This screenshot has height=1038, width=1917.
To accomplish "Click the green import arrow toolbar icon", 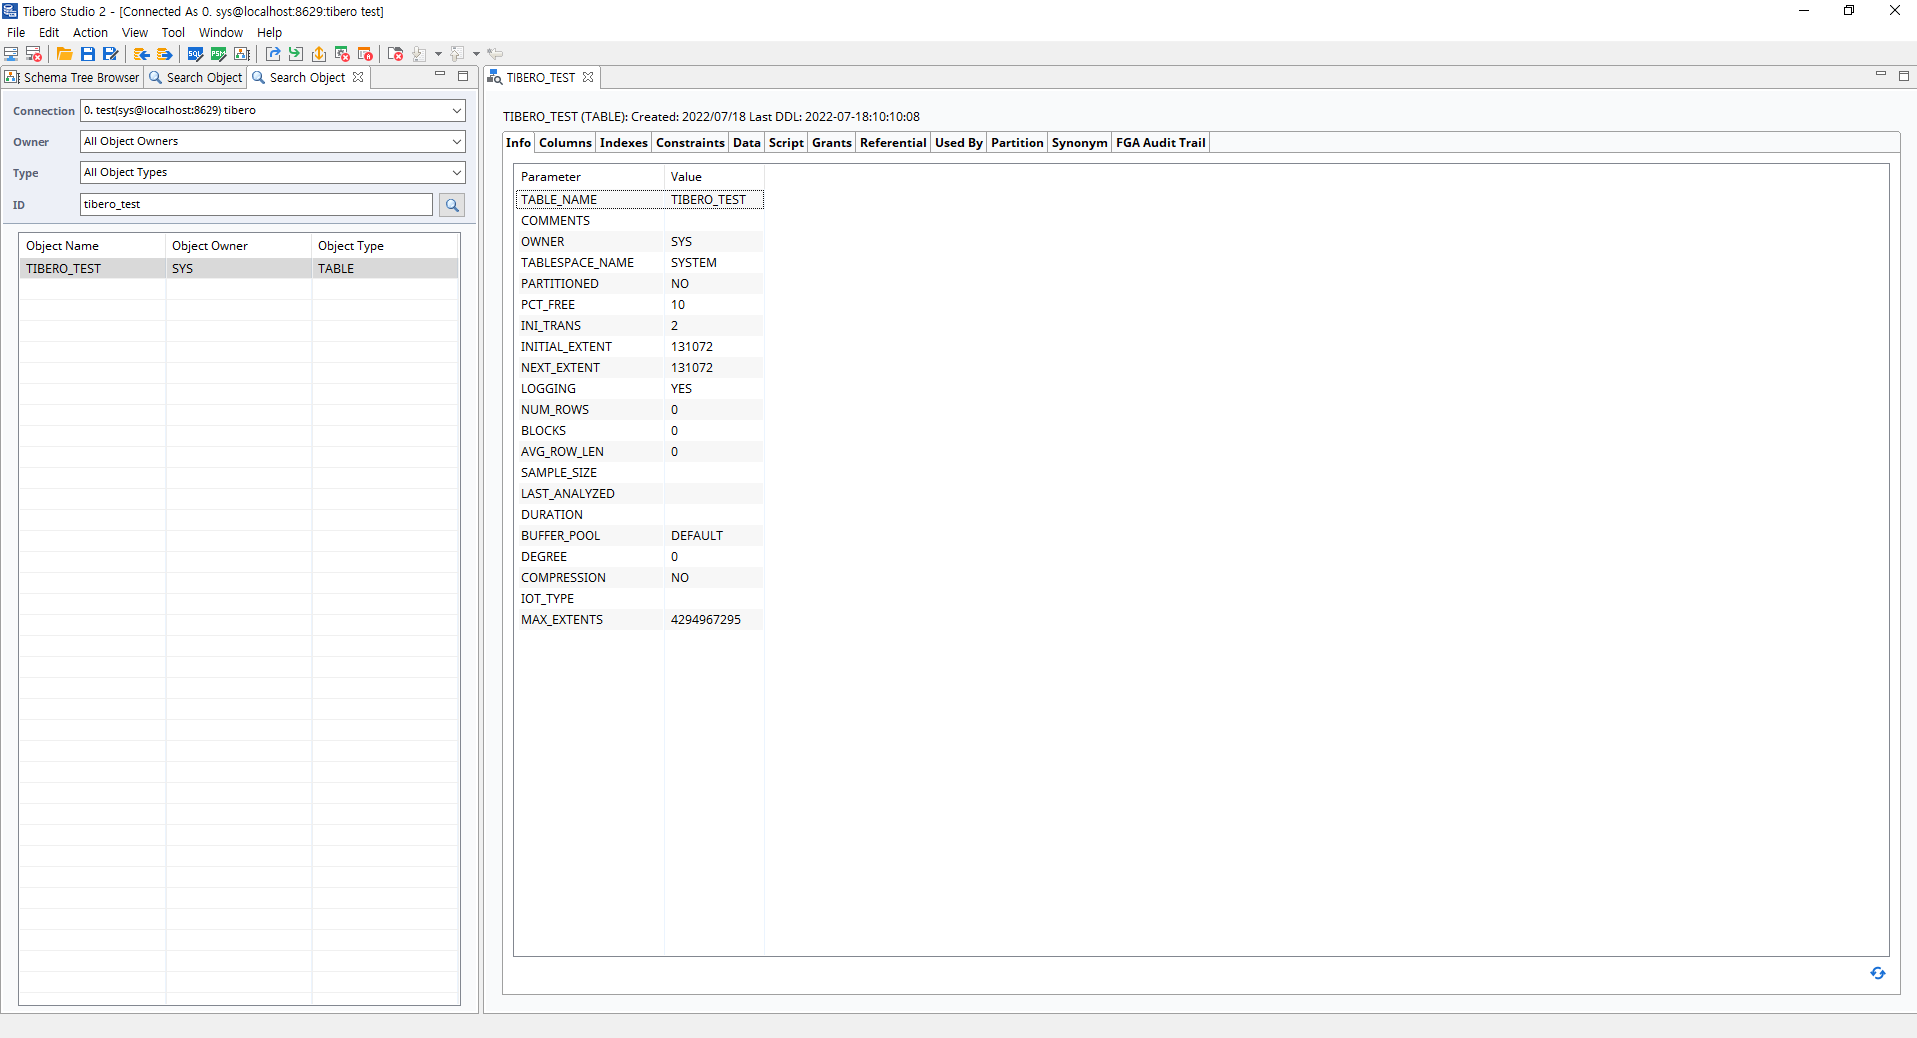I will 295,54.
